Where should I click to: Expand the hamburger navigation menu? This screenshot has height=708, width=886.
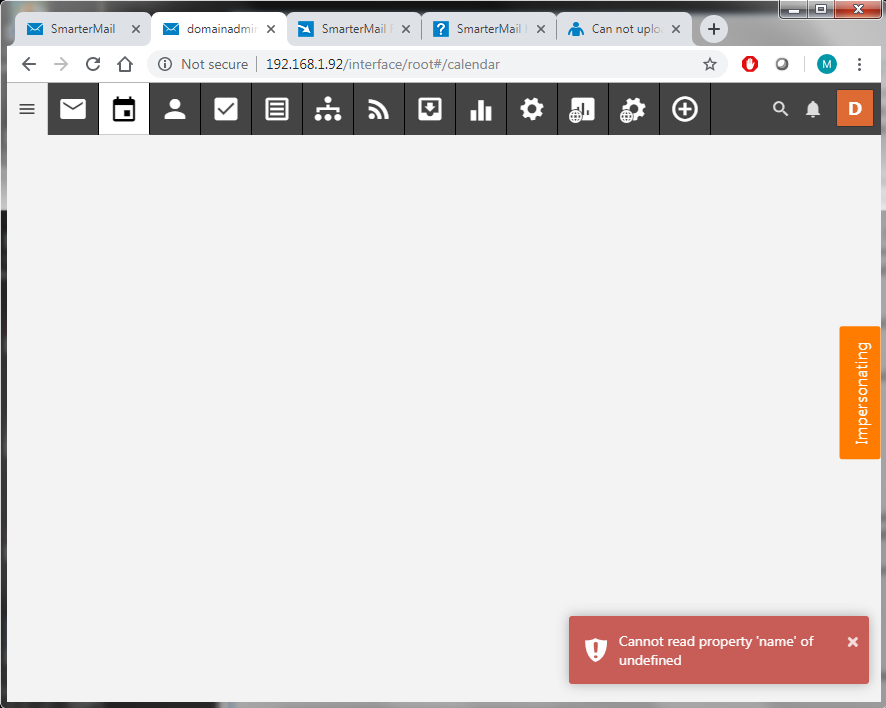[x=27, y=109]
